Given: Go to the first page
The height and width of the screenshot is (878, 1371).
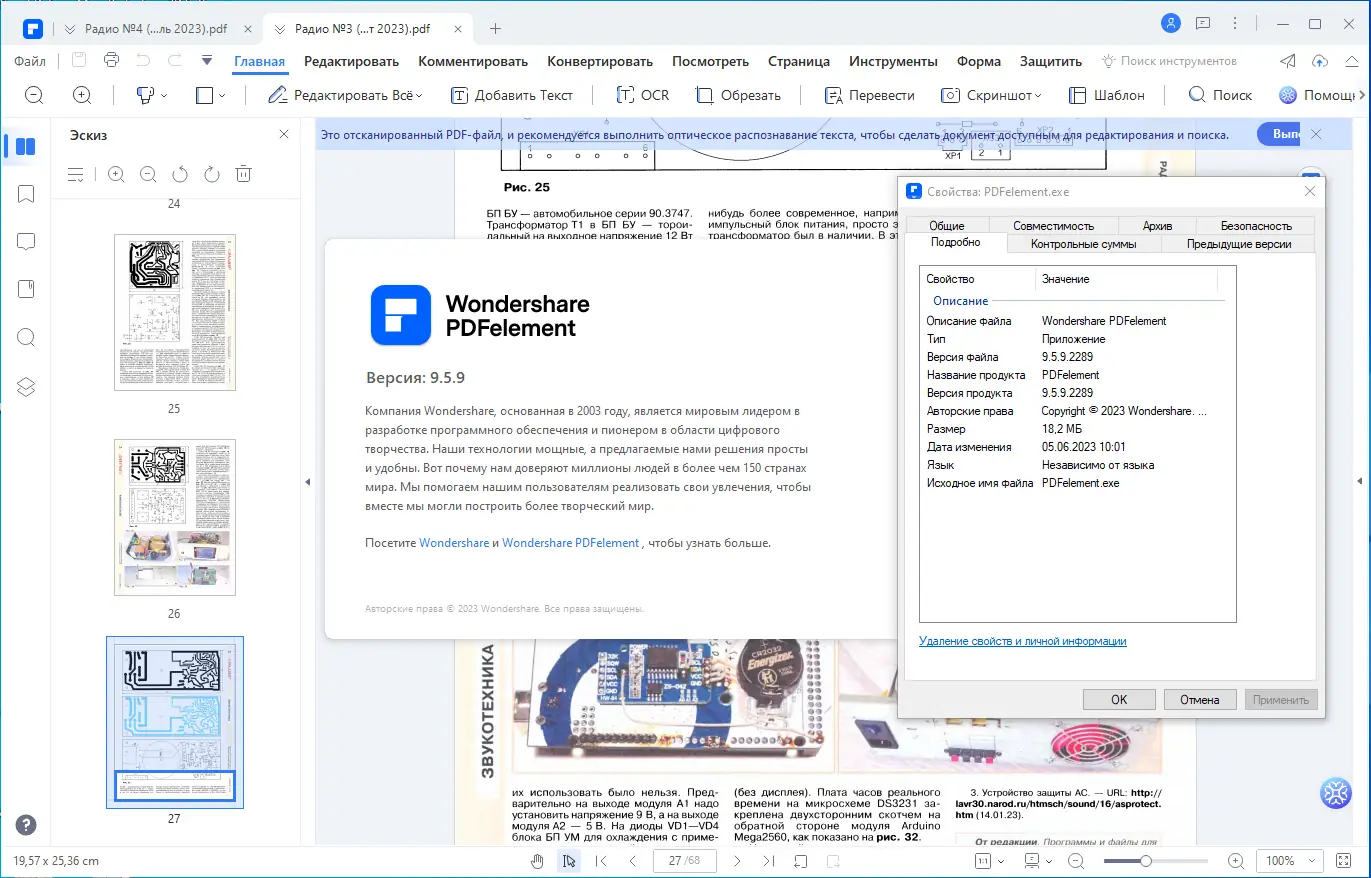Looking at the screenshot, I should (x=601, y=861).
